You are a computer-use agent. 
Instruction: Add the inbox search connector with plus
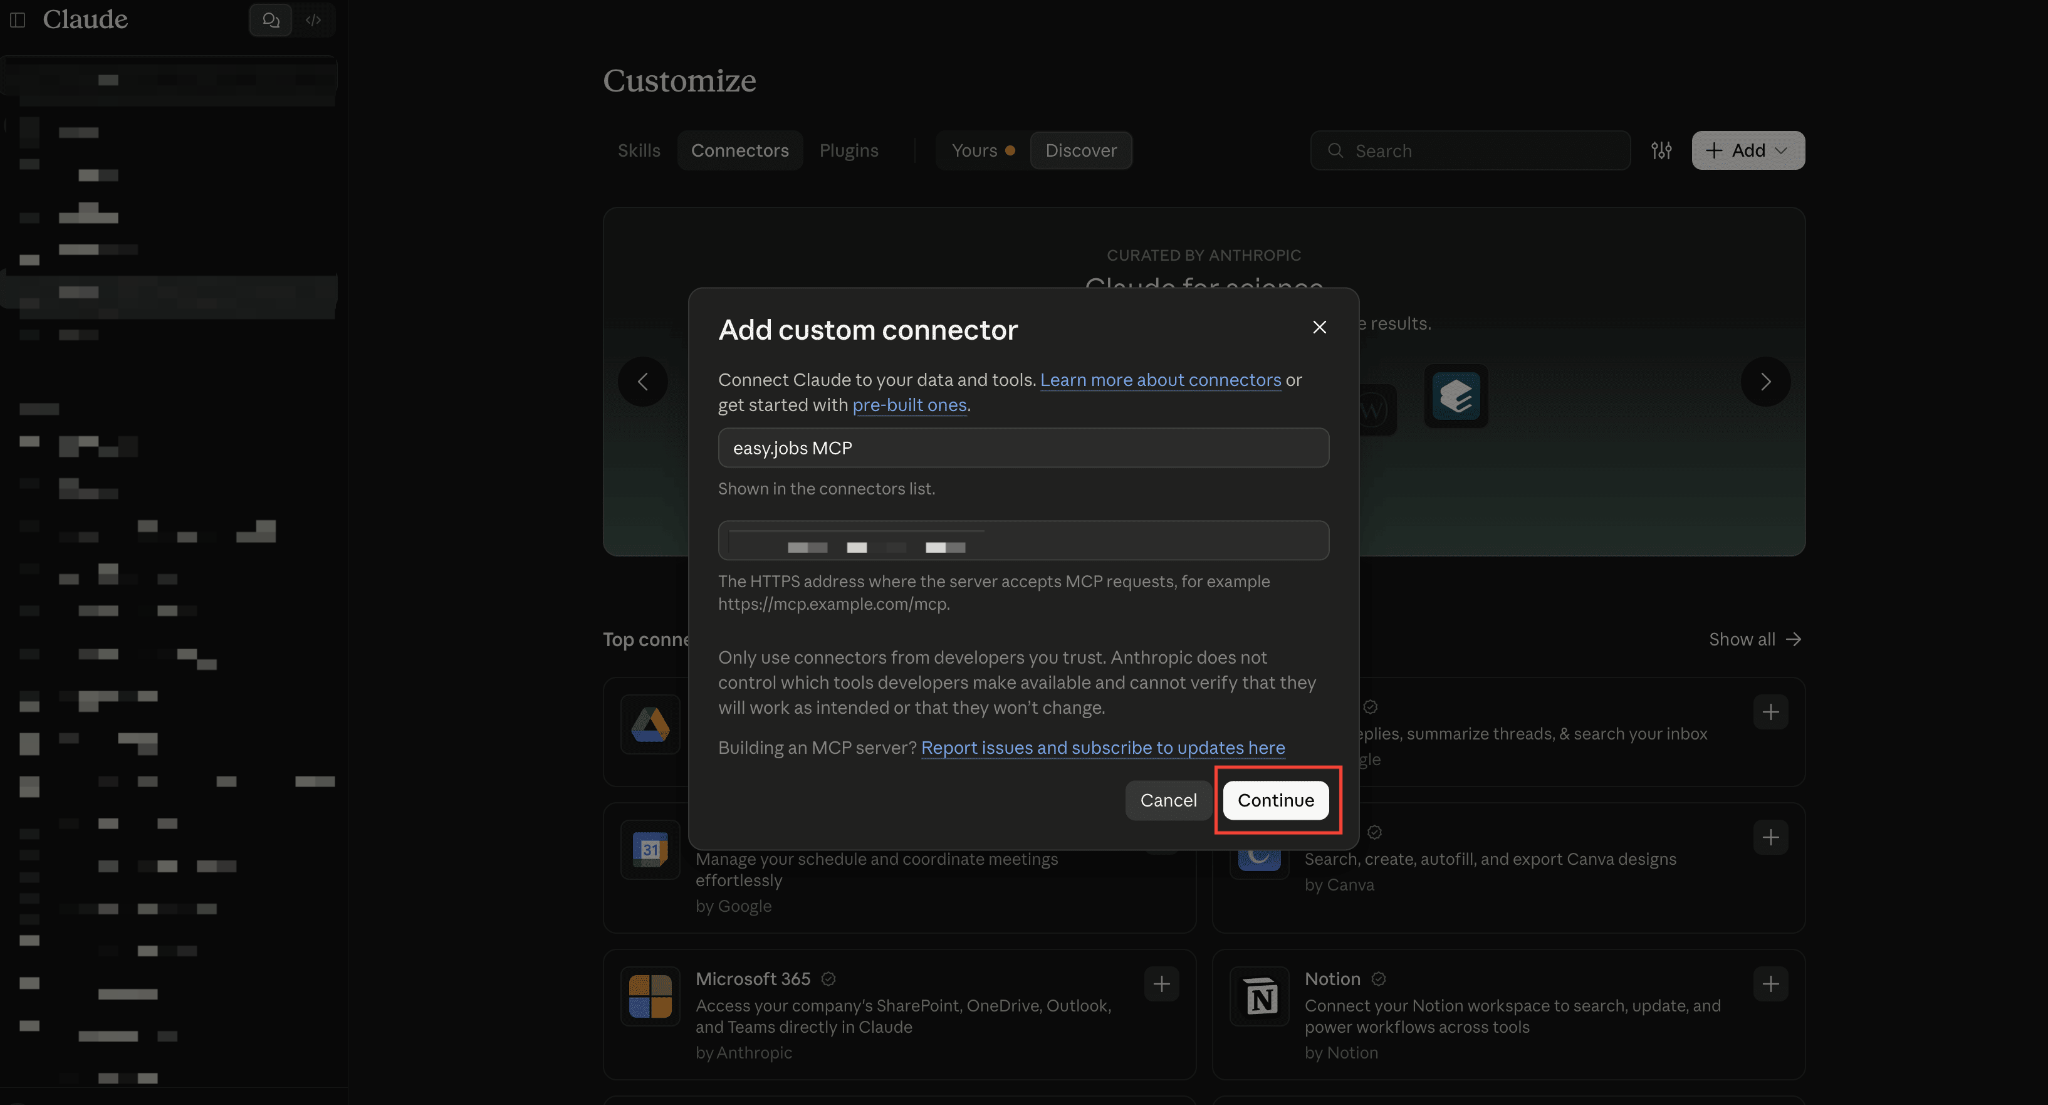pyautogui.click(x=1771, y=712)
